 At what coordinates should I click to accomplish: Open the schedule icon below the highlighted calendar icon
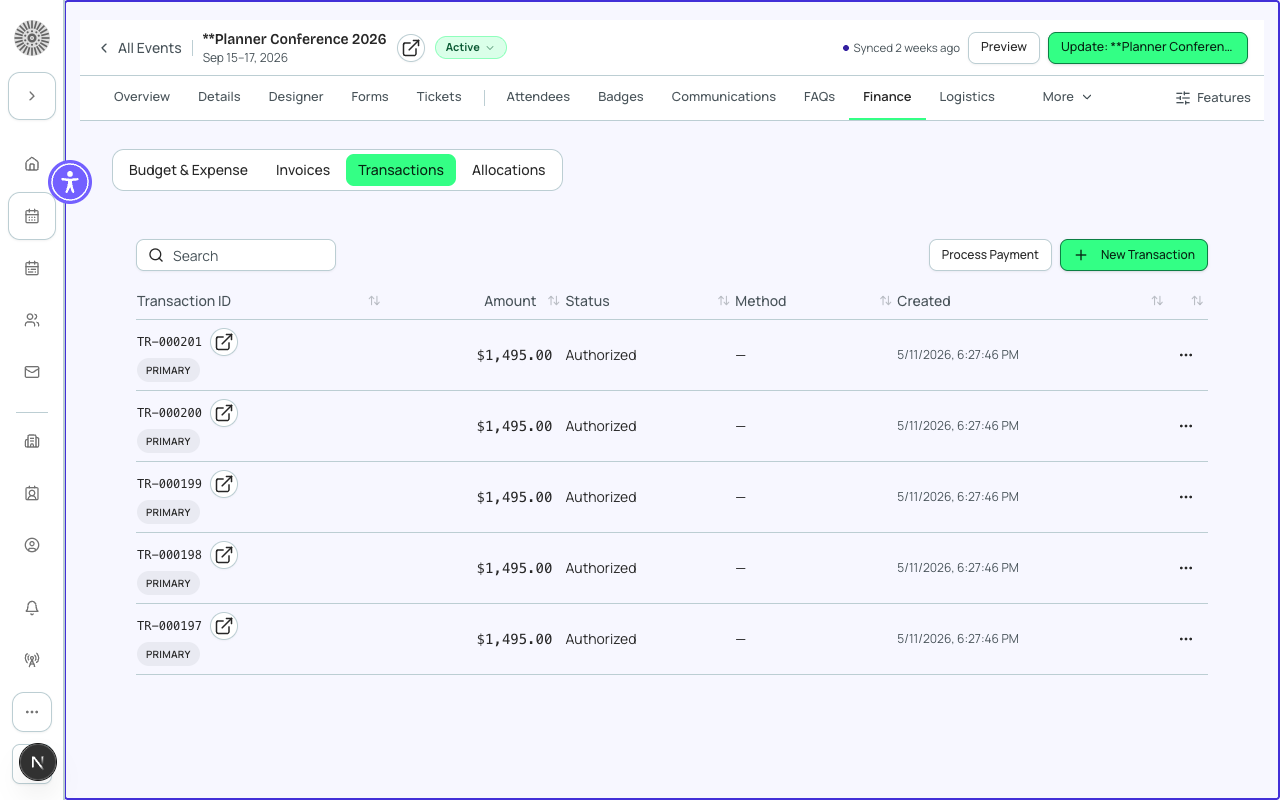point(32,268)
